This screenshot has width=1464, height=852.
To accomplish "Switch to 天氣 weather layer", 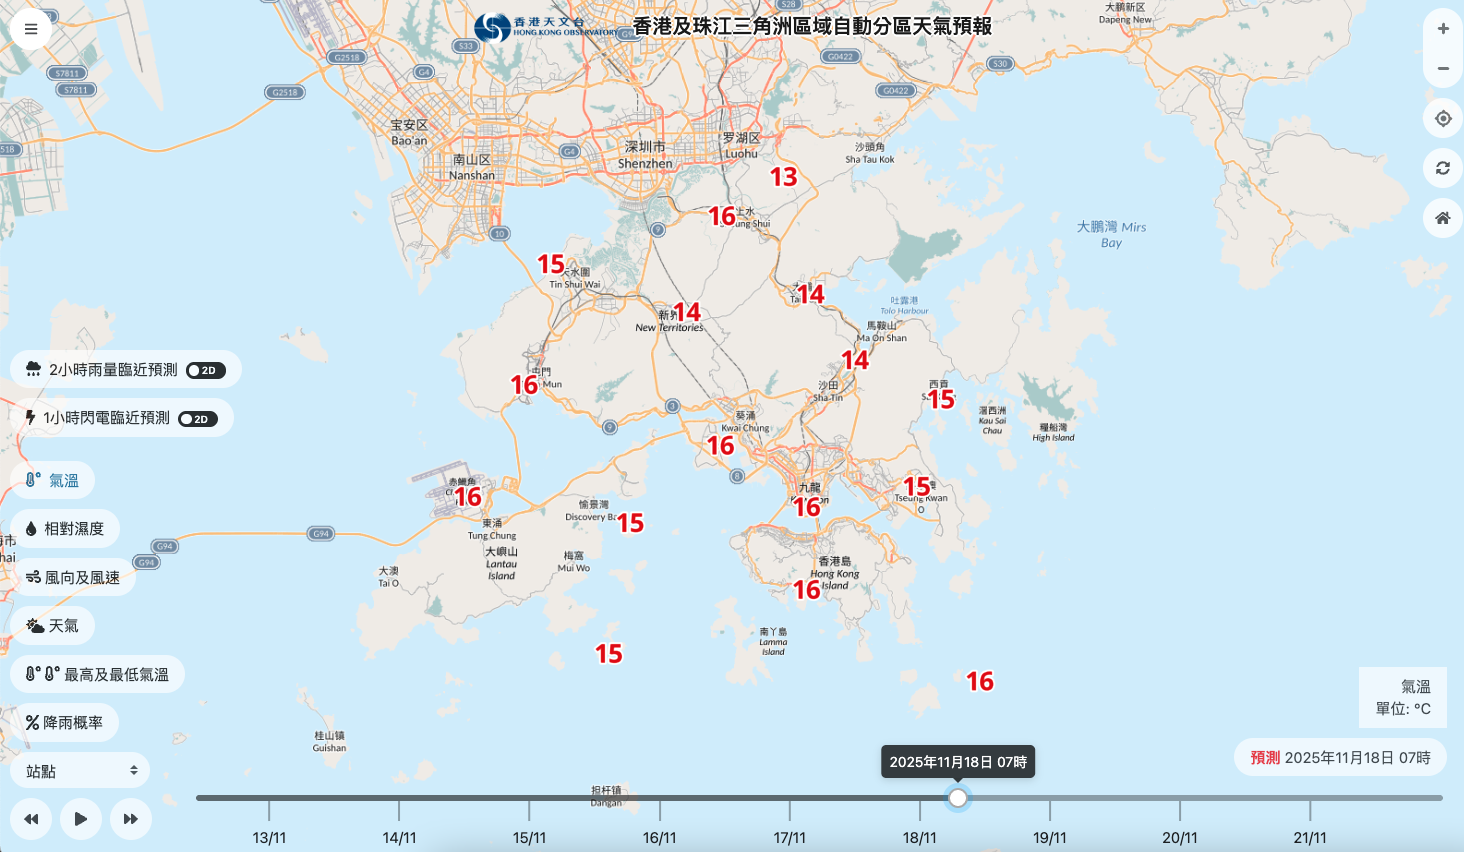I will [x=52, y=626].
